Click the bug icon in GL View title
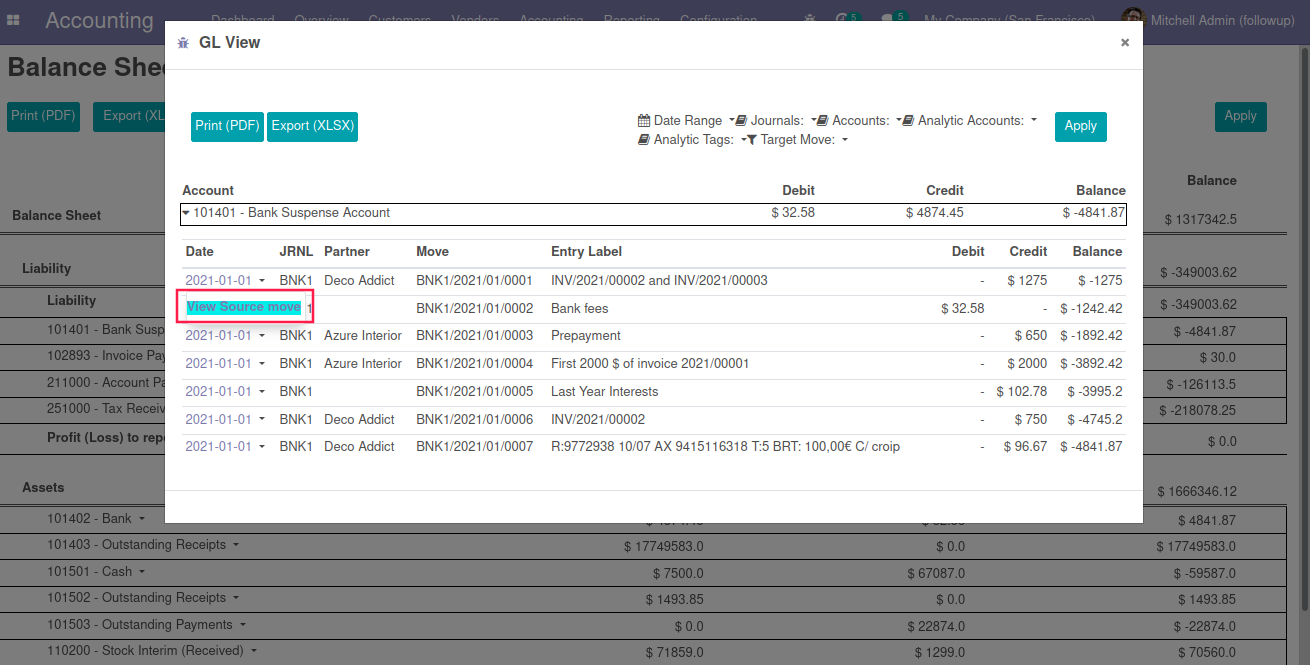1310x665 pixels. pyautogui.click(x=183, y=43)
